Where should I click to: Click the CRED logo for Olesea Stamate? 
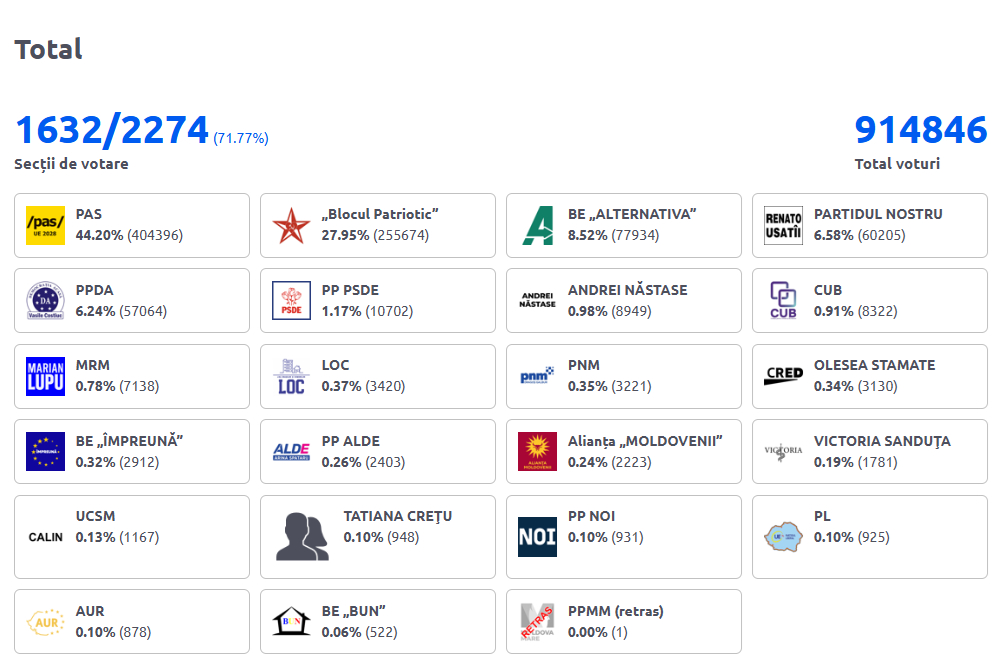coord(783,376)
